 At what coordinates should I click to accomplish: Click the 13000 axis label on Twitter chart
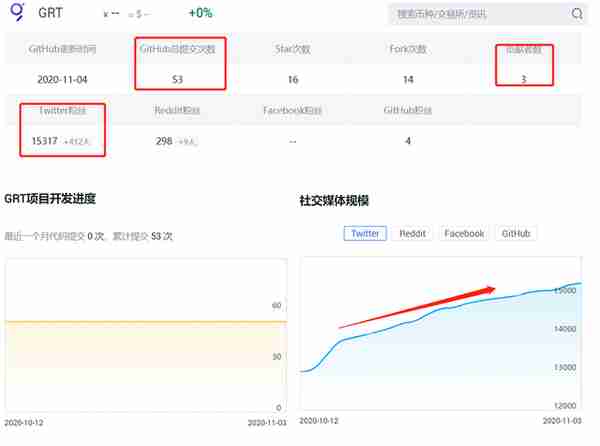[x=565, y=367]
